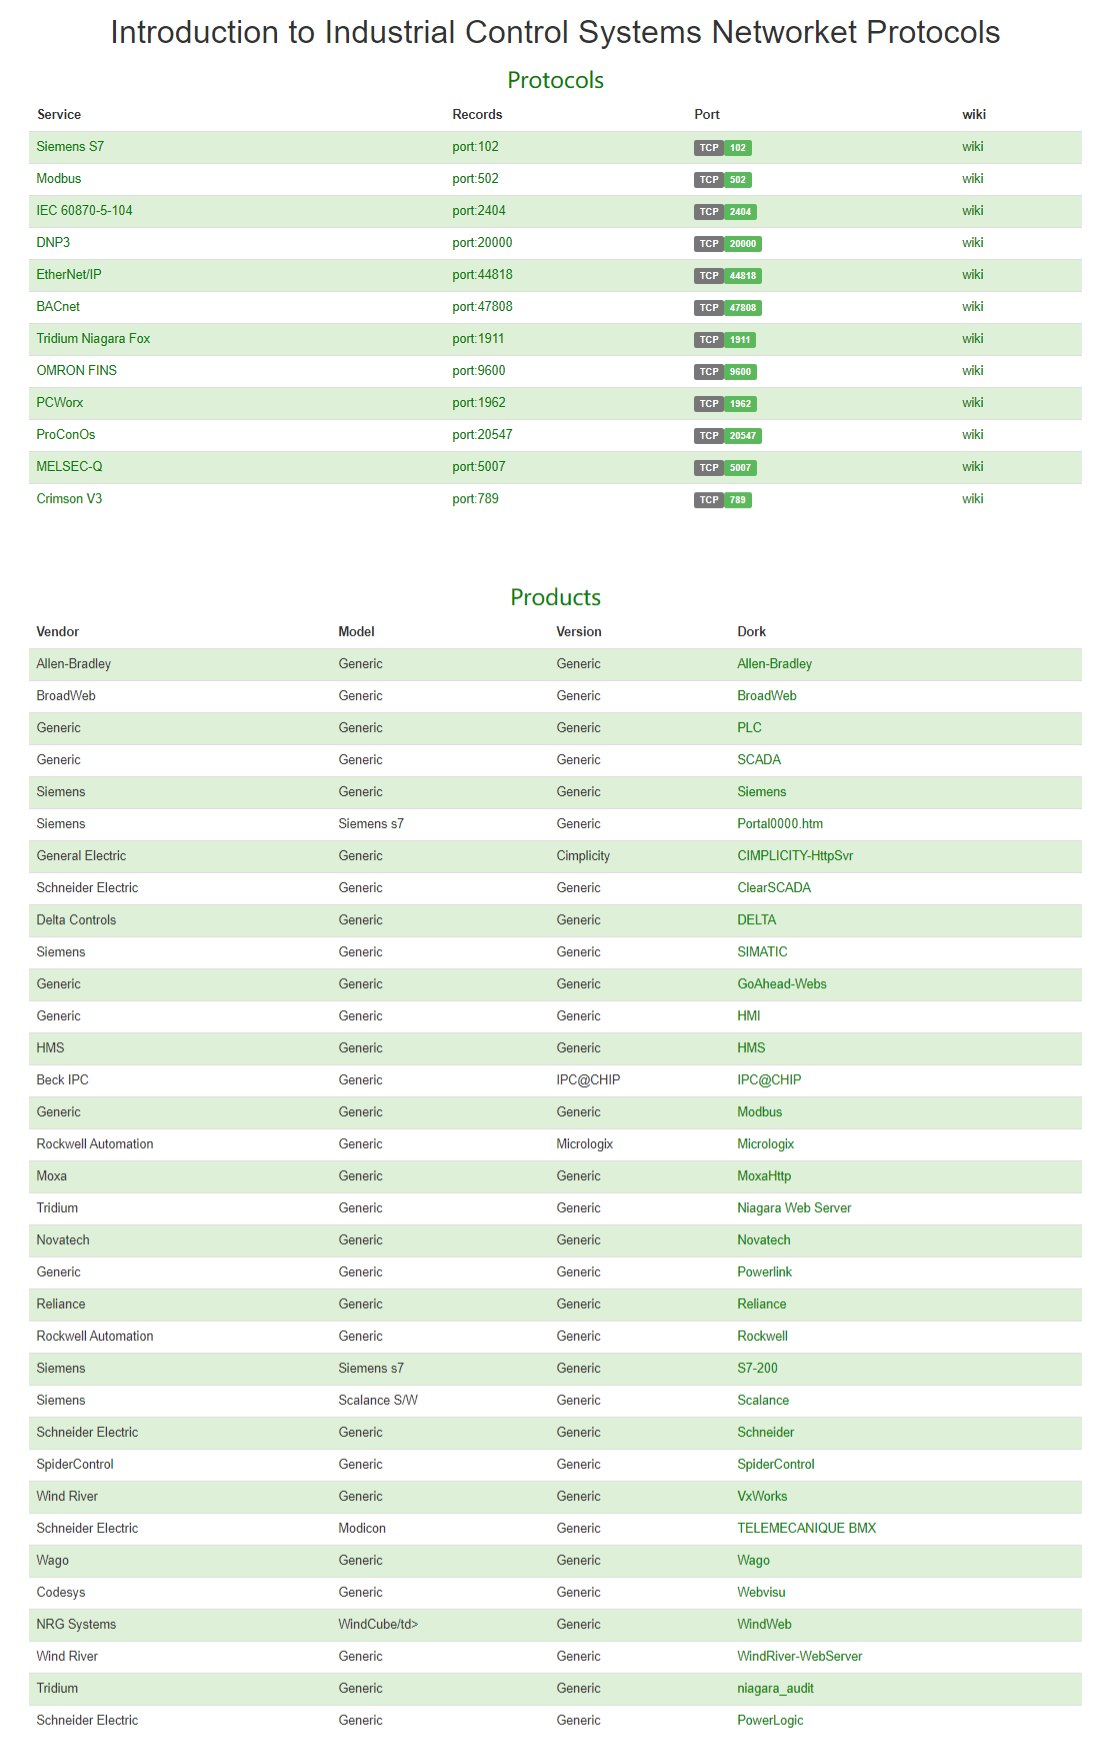
Task: Click the TCP 20000 port badge
Action: pos(728,244)
